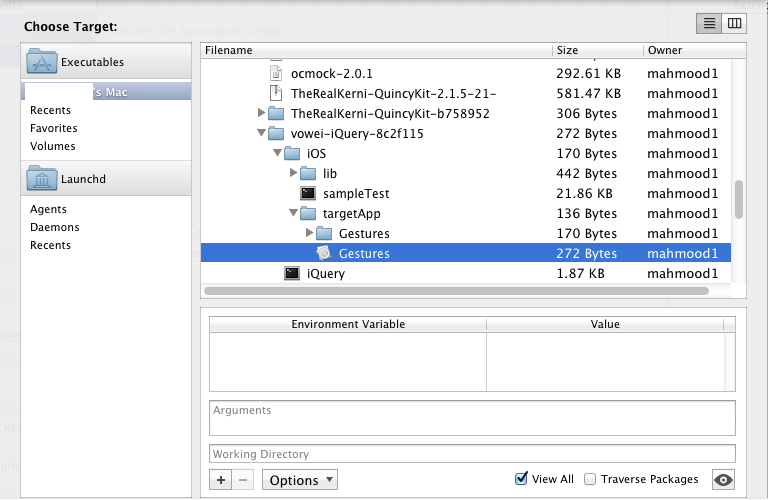
Task: Click the selected Gestures app icon
Action: click(x=324, y=253)
